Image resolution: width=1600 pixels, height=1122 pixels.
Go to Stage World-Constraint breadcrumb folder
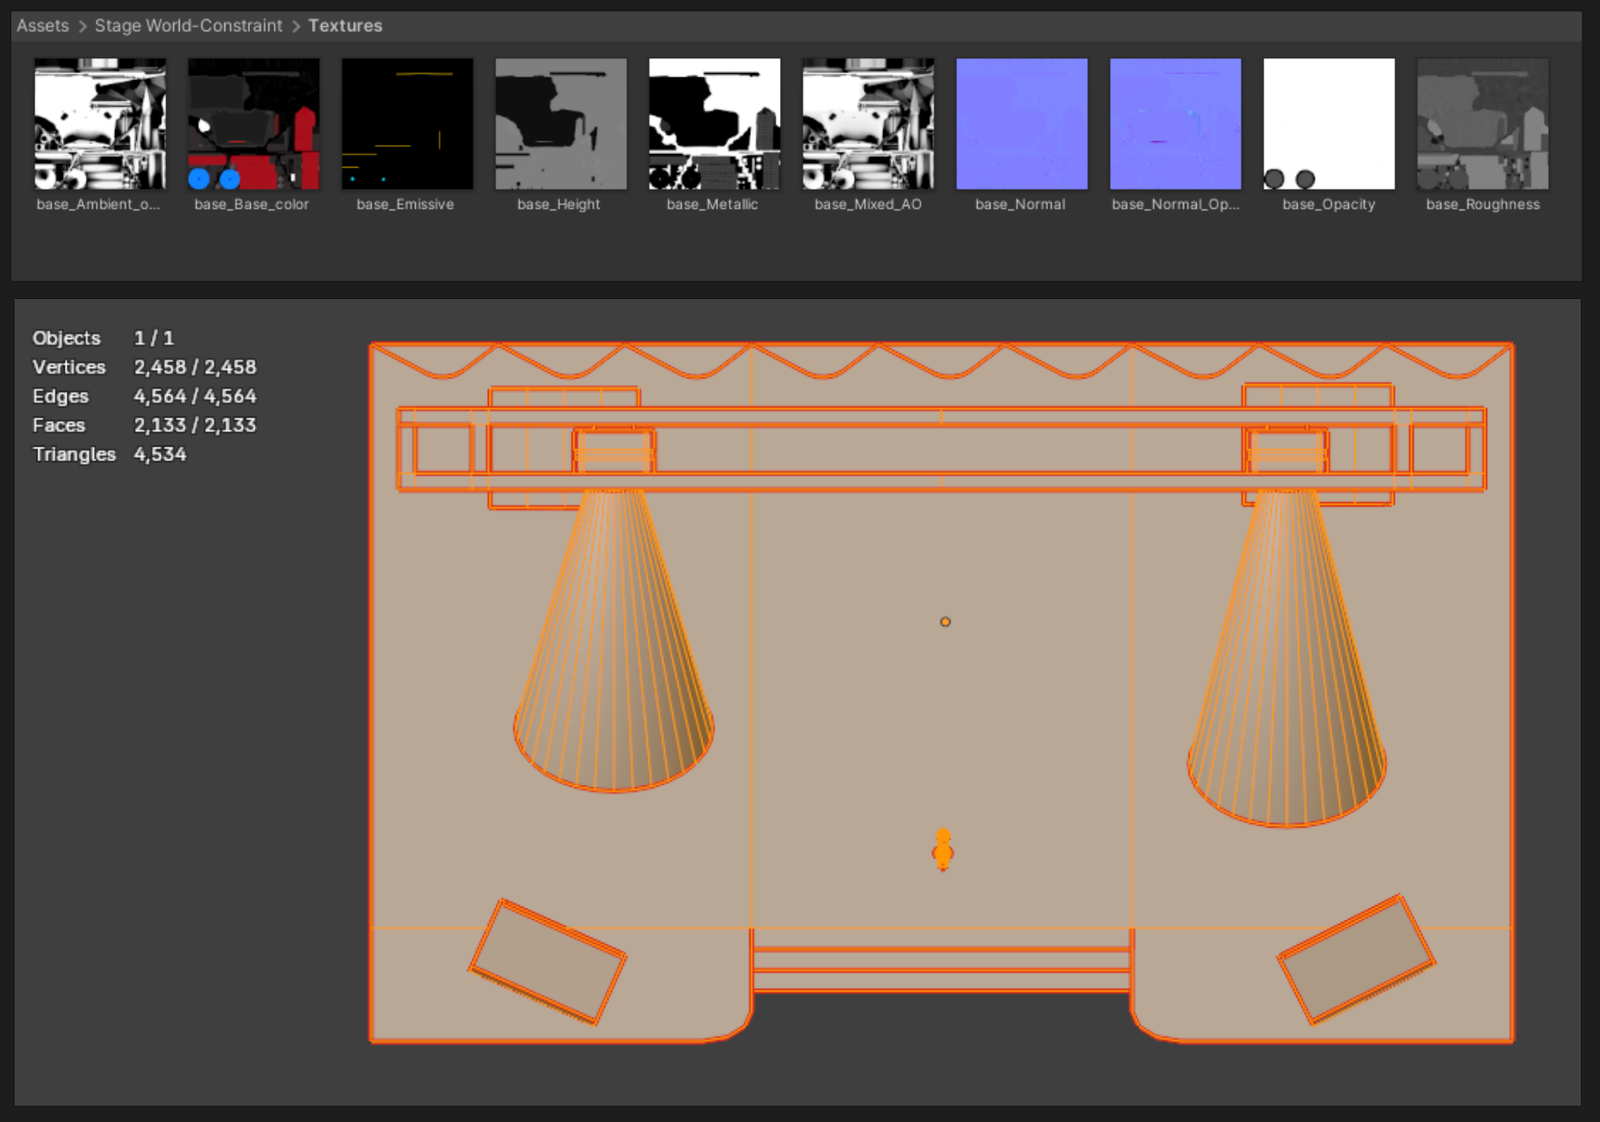coord(188,26)
